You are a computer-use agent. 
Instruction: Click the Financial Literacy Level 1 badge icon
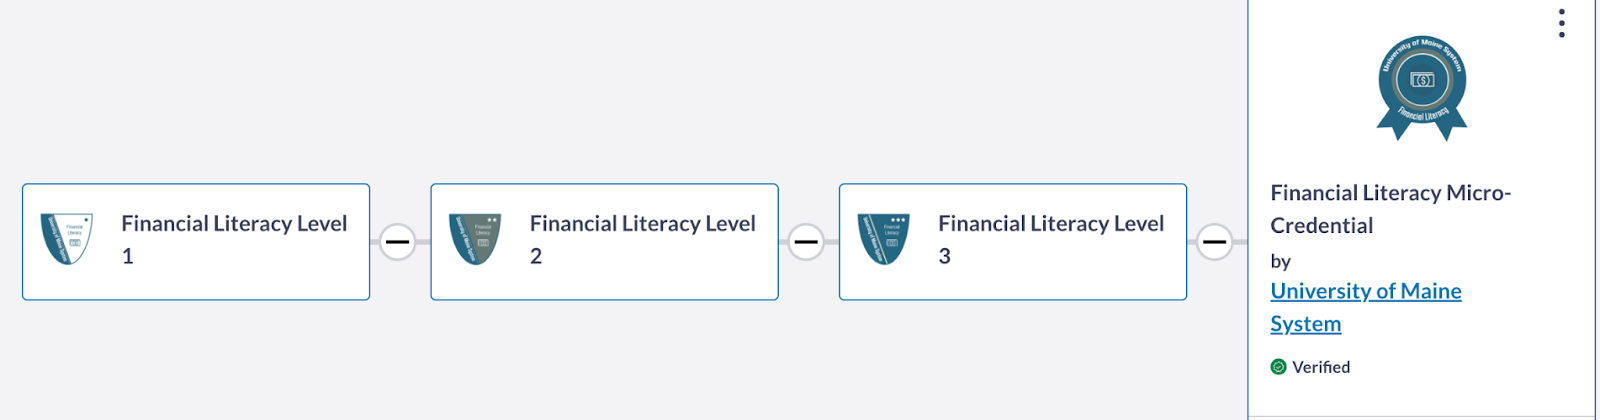click(x=67, y=239)
